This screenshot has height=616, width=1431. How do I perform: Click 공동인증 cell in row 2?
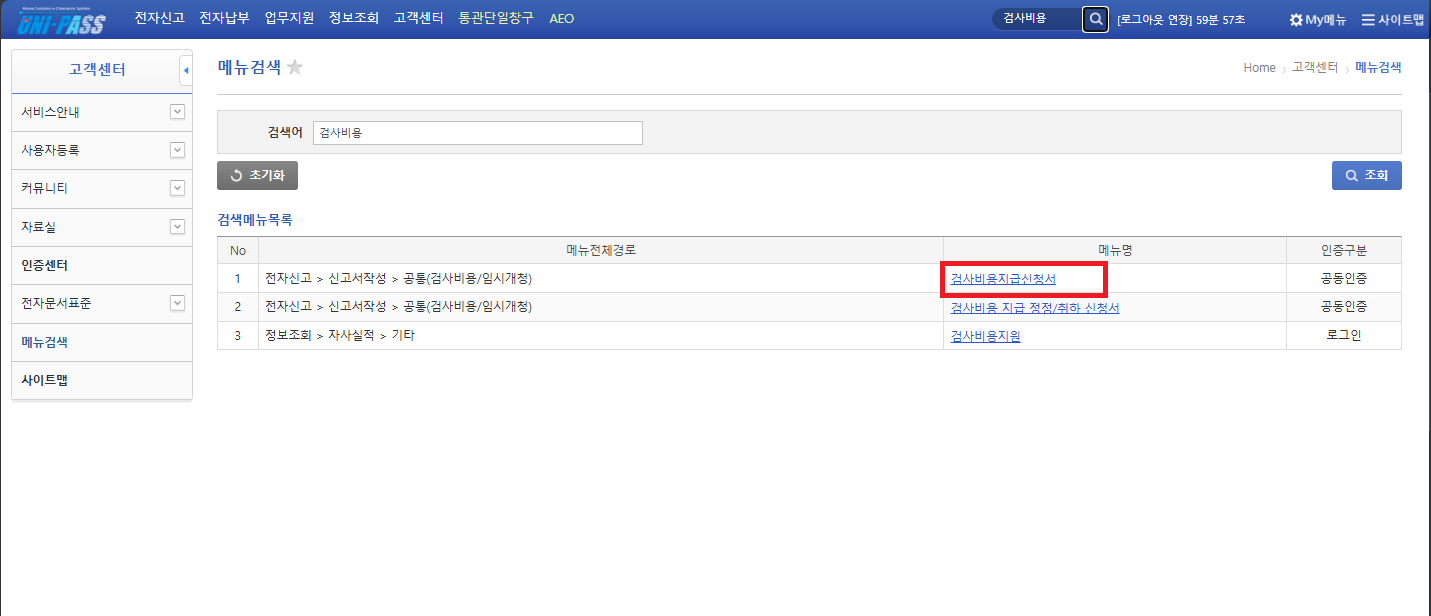point(1344,307)
